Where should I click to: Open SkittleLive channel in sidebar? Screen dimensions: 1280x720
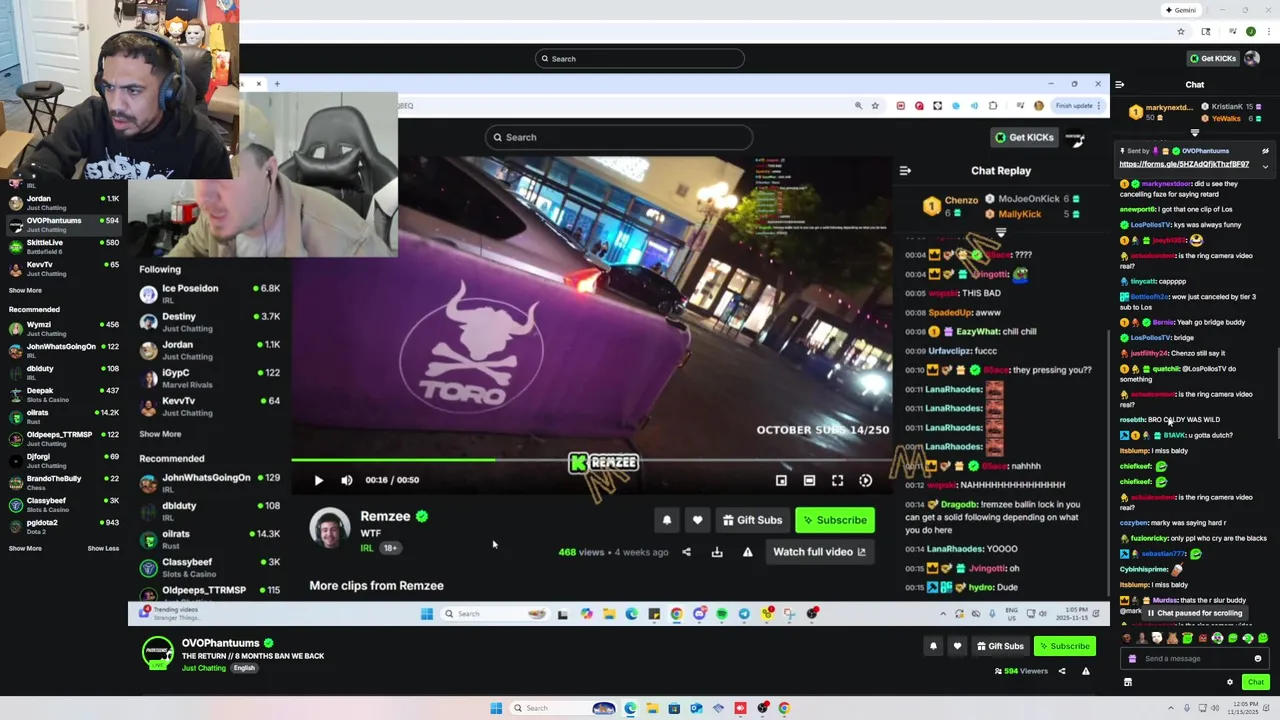(64, 246)
